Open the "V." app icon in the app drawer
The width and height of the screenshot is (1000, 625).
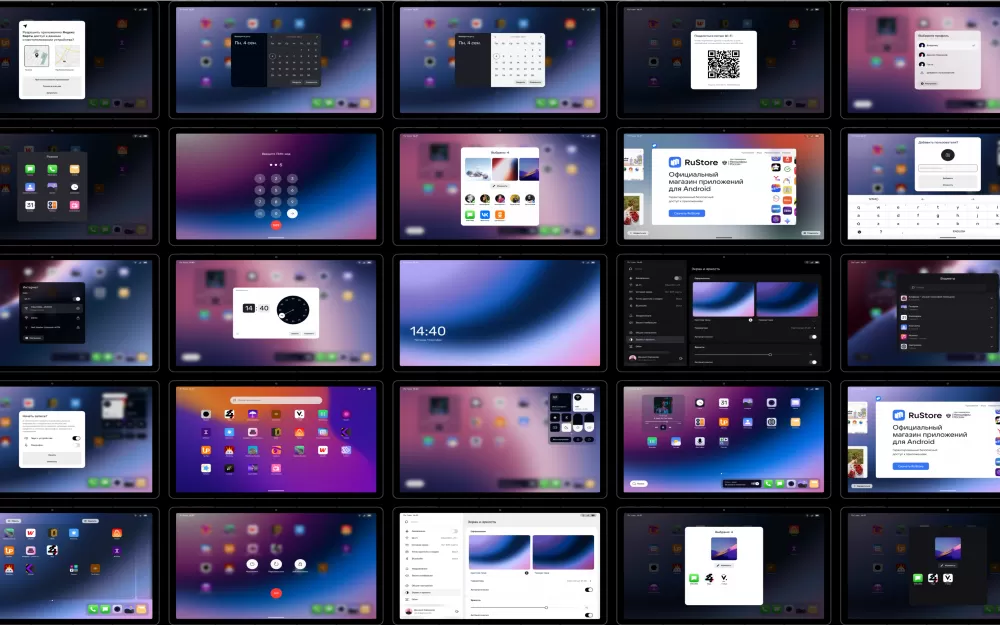coord(300,415)
